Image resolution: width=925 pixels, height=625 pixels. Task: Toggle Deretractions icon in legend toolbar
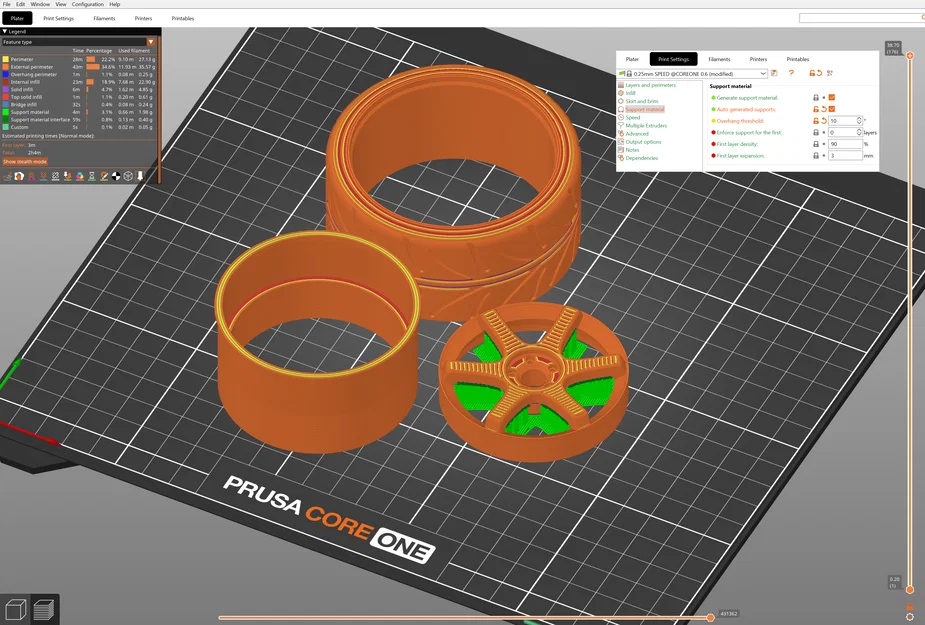[x=44, y=176]
